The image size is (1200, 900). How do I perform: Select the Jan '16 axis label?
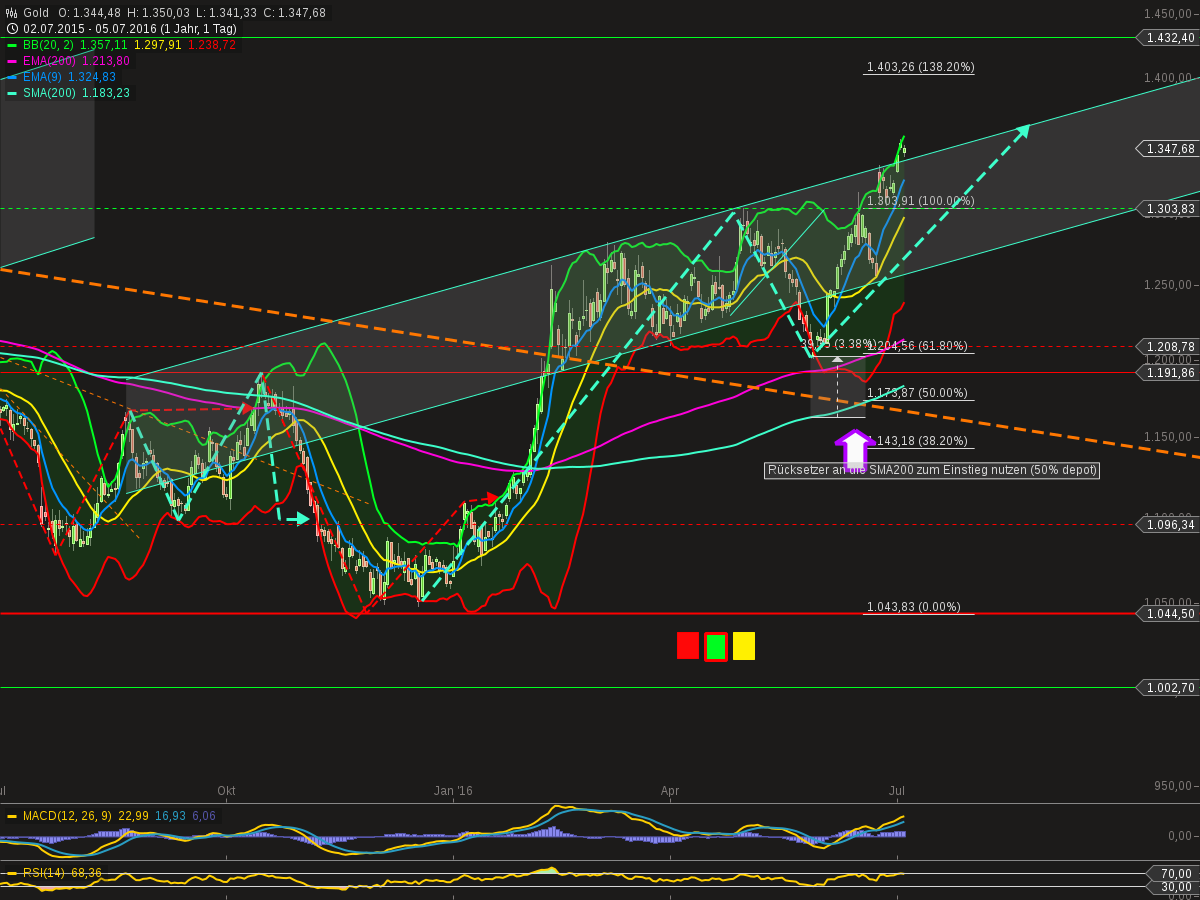pos(455,790)
